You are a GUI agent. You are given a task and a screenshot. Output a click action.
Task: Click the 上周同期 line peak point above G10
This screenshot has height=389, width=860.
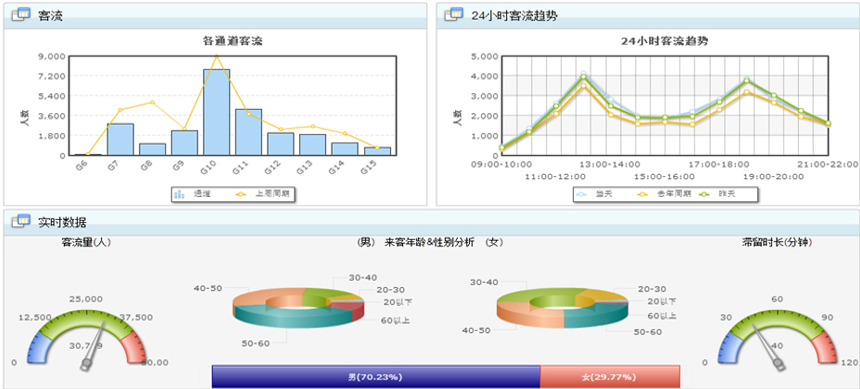(x=217, y=56)
